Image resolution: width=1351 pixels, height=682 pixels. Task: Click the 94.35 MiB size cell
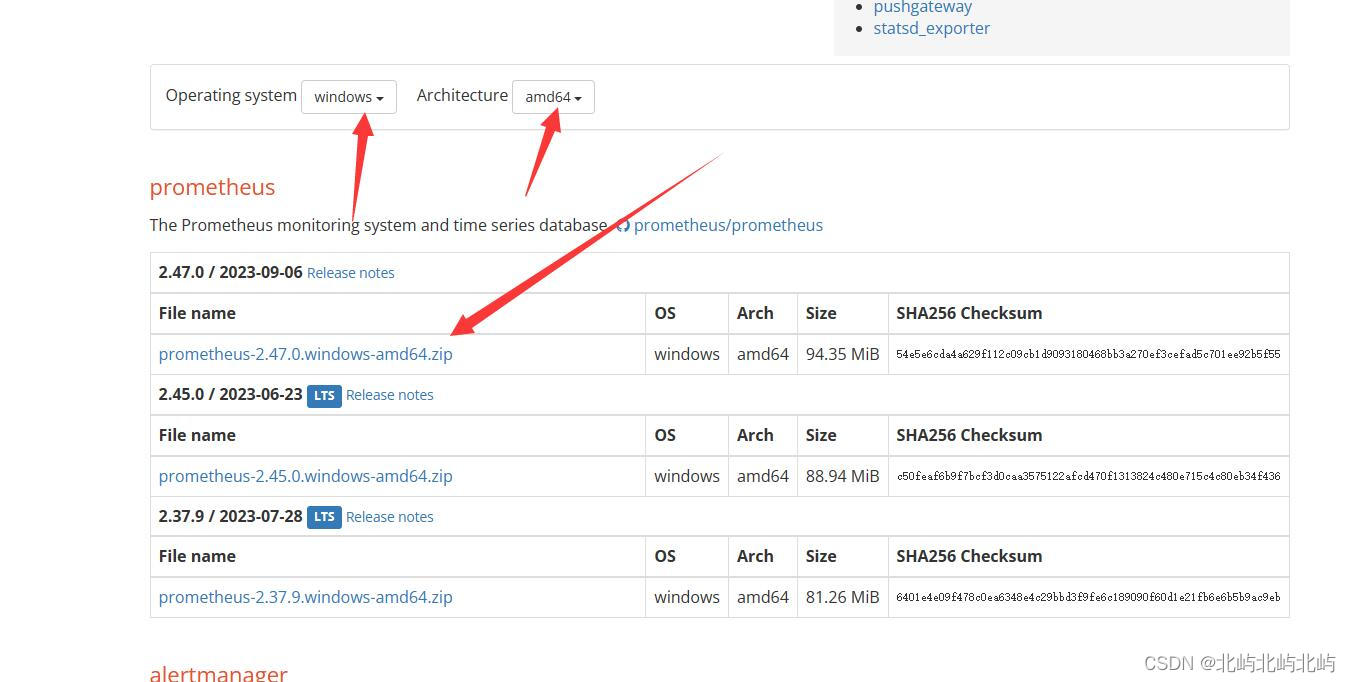click(843, 354)
